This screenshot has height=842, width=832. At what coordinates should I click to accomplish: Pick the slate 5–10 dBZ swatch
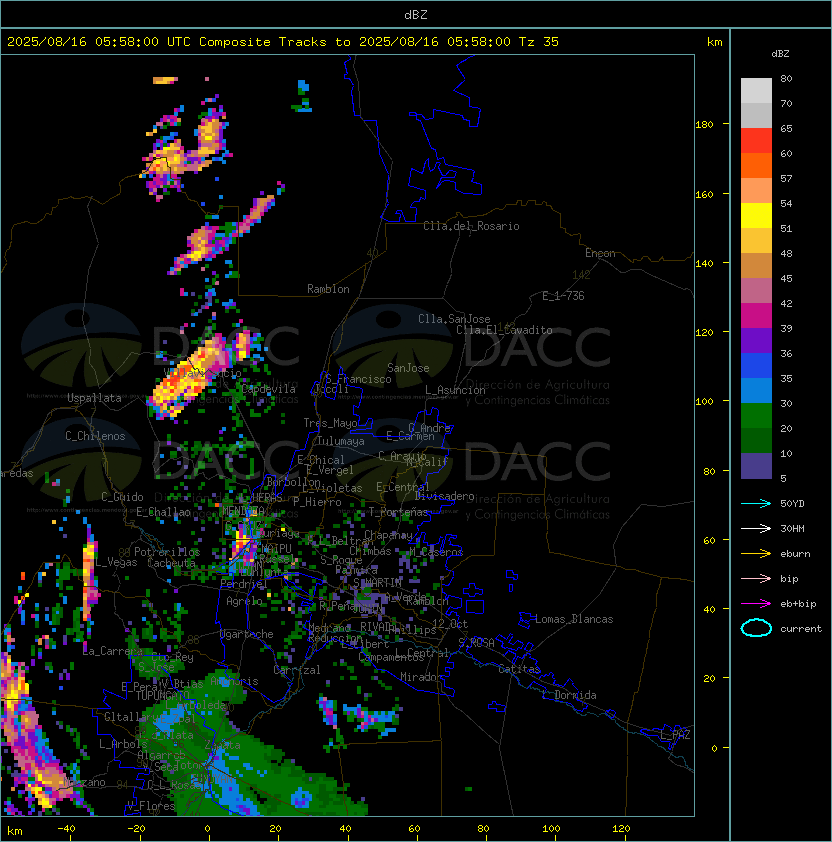pyautogui.click(x=756, y=466)
